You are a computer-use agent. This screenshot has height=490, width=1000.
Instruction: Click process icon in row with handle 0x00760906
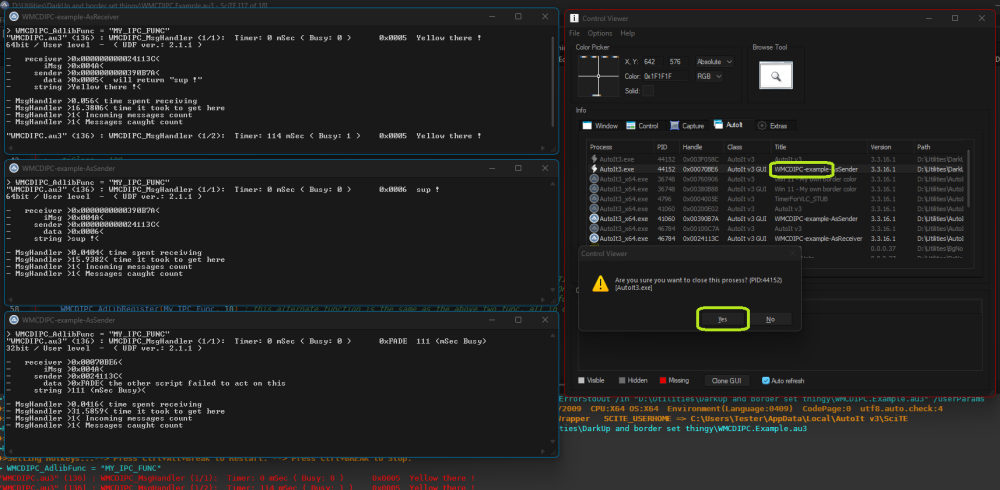(594, 179)
